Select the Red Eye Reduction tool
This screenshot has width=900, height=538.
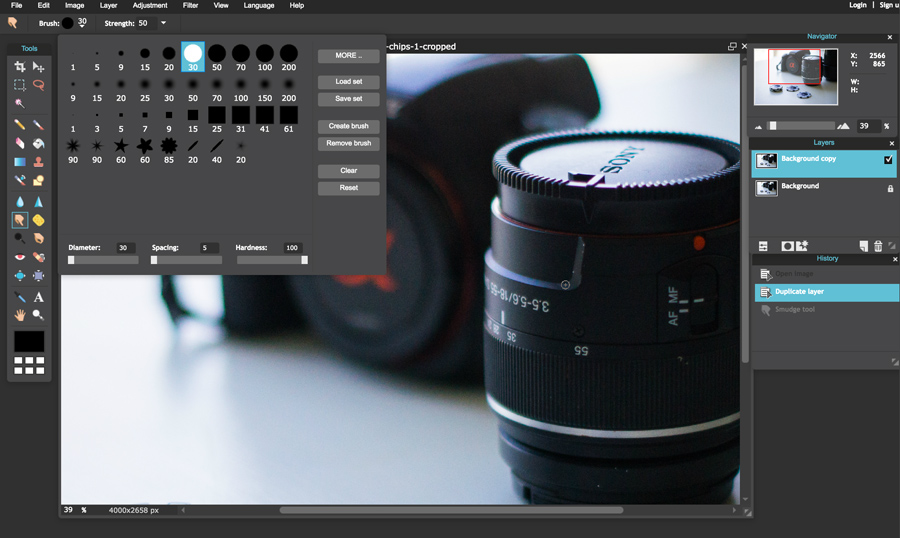[x=20, y=257]
